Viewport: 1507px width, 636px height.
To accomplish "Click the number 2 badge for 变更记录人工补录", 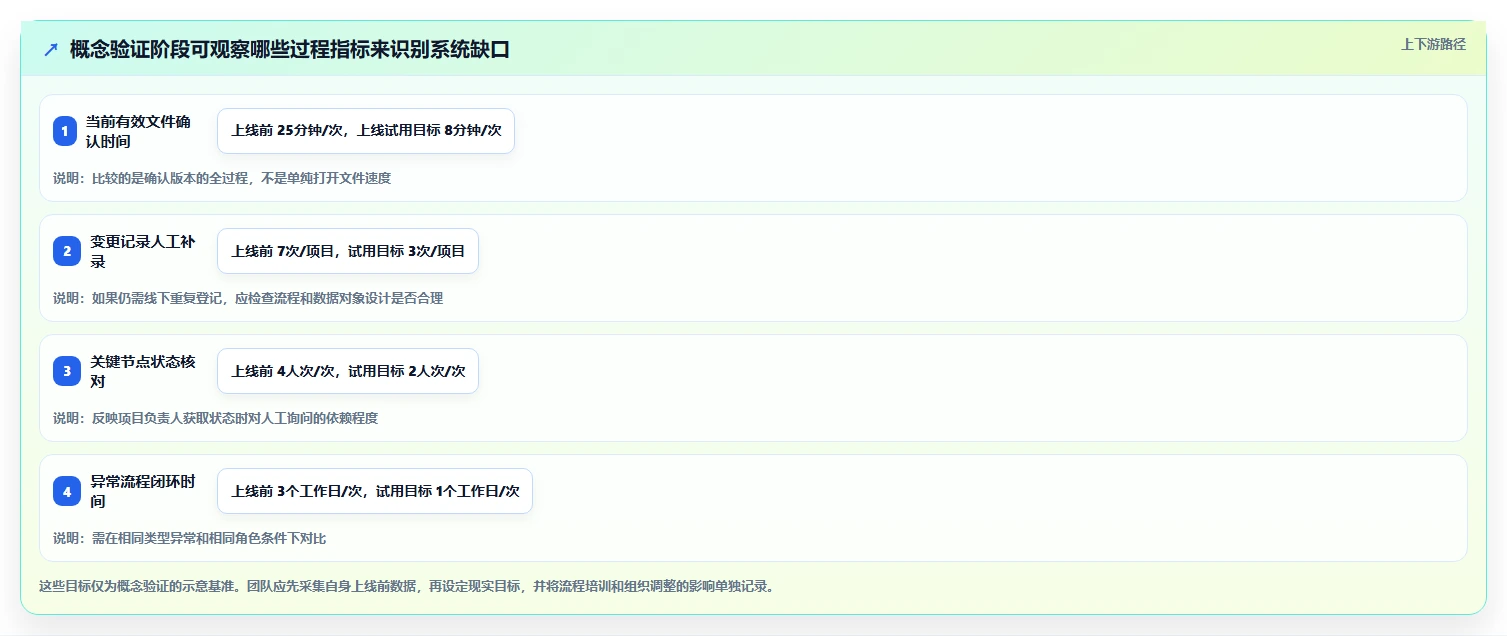I will [65, 251].
